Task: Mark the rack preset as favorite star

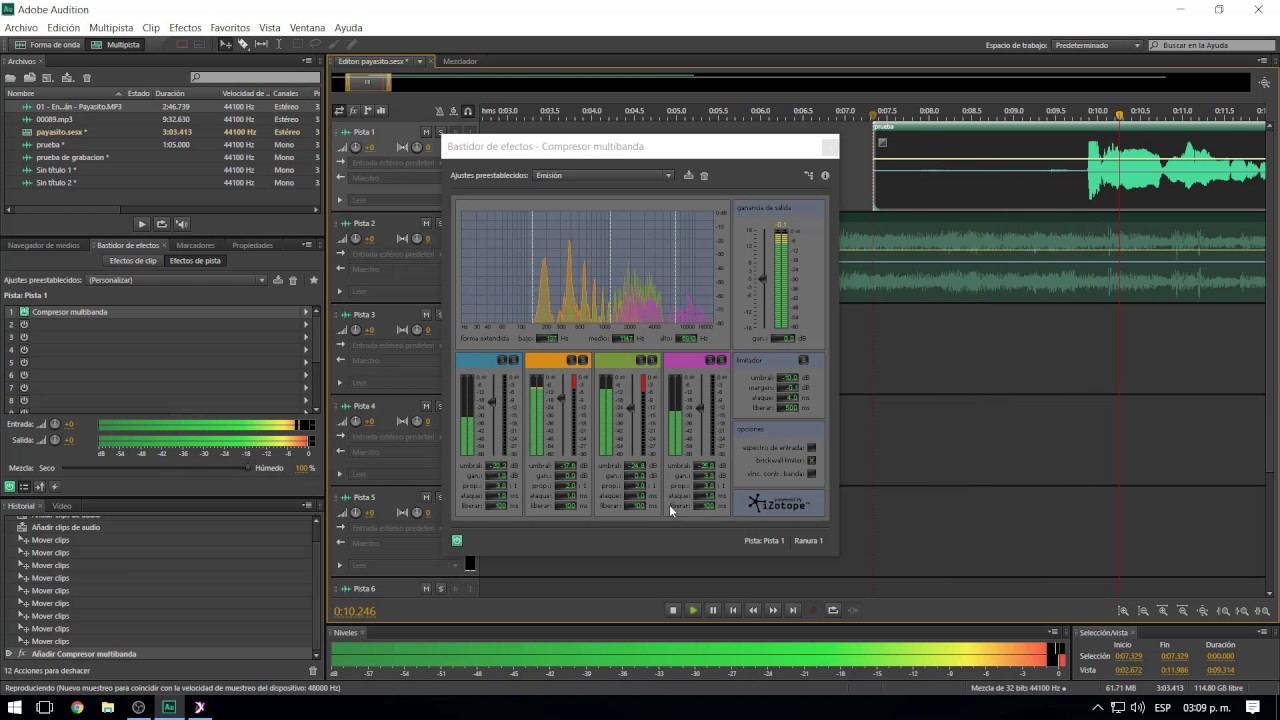Action: click(x=313, y=280)
